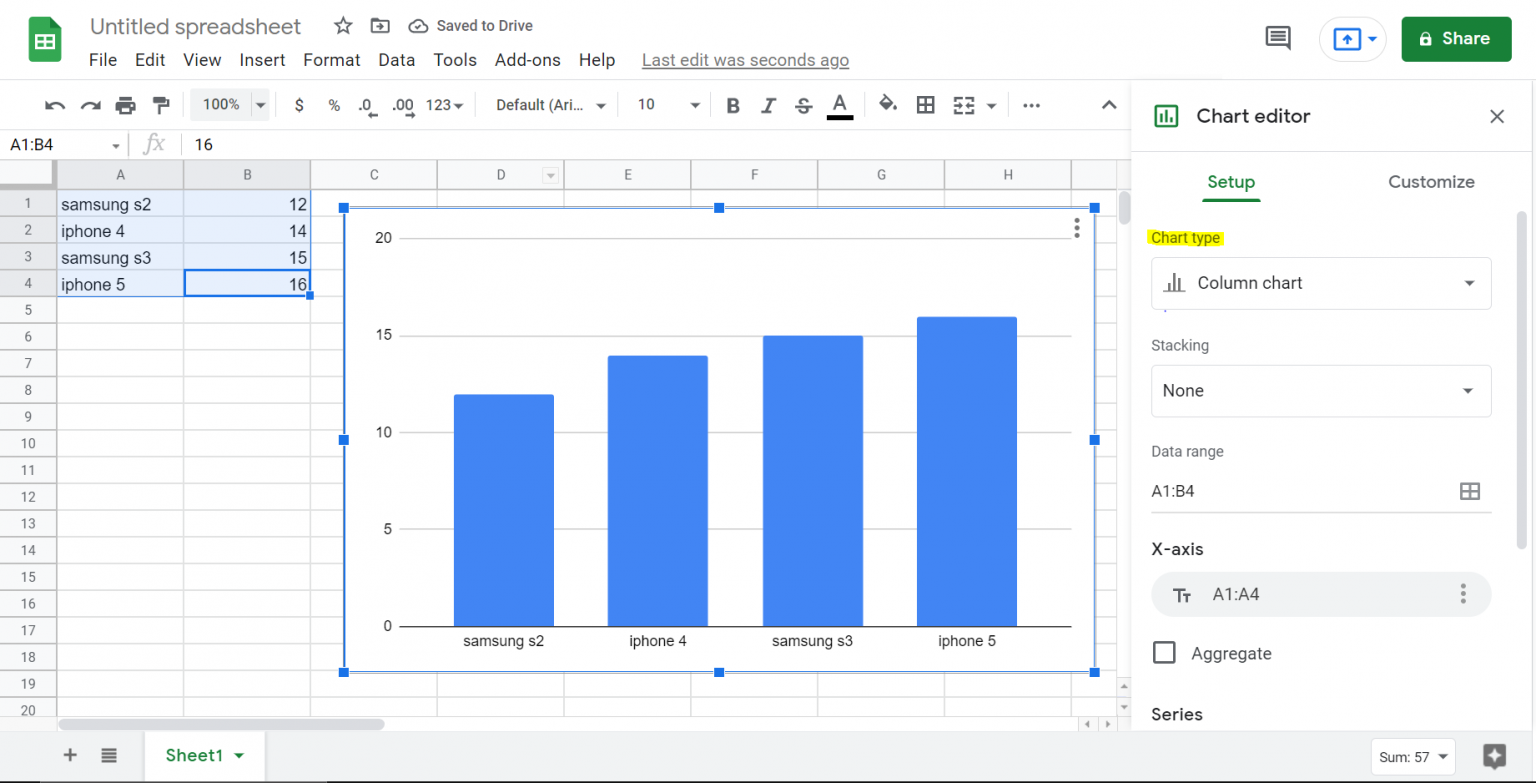
Task: Enable the Aggregate checkbox
Action: (1164, 652)
